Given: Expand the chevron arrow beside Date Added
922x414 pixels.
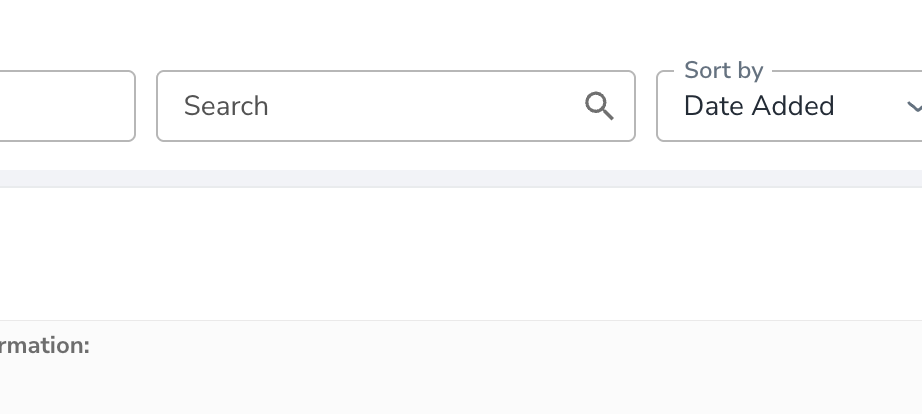Looking at the screenshot, I should click(x=914, y=106).
